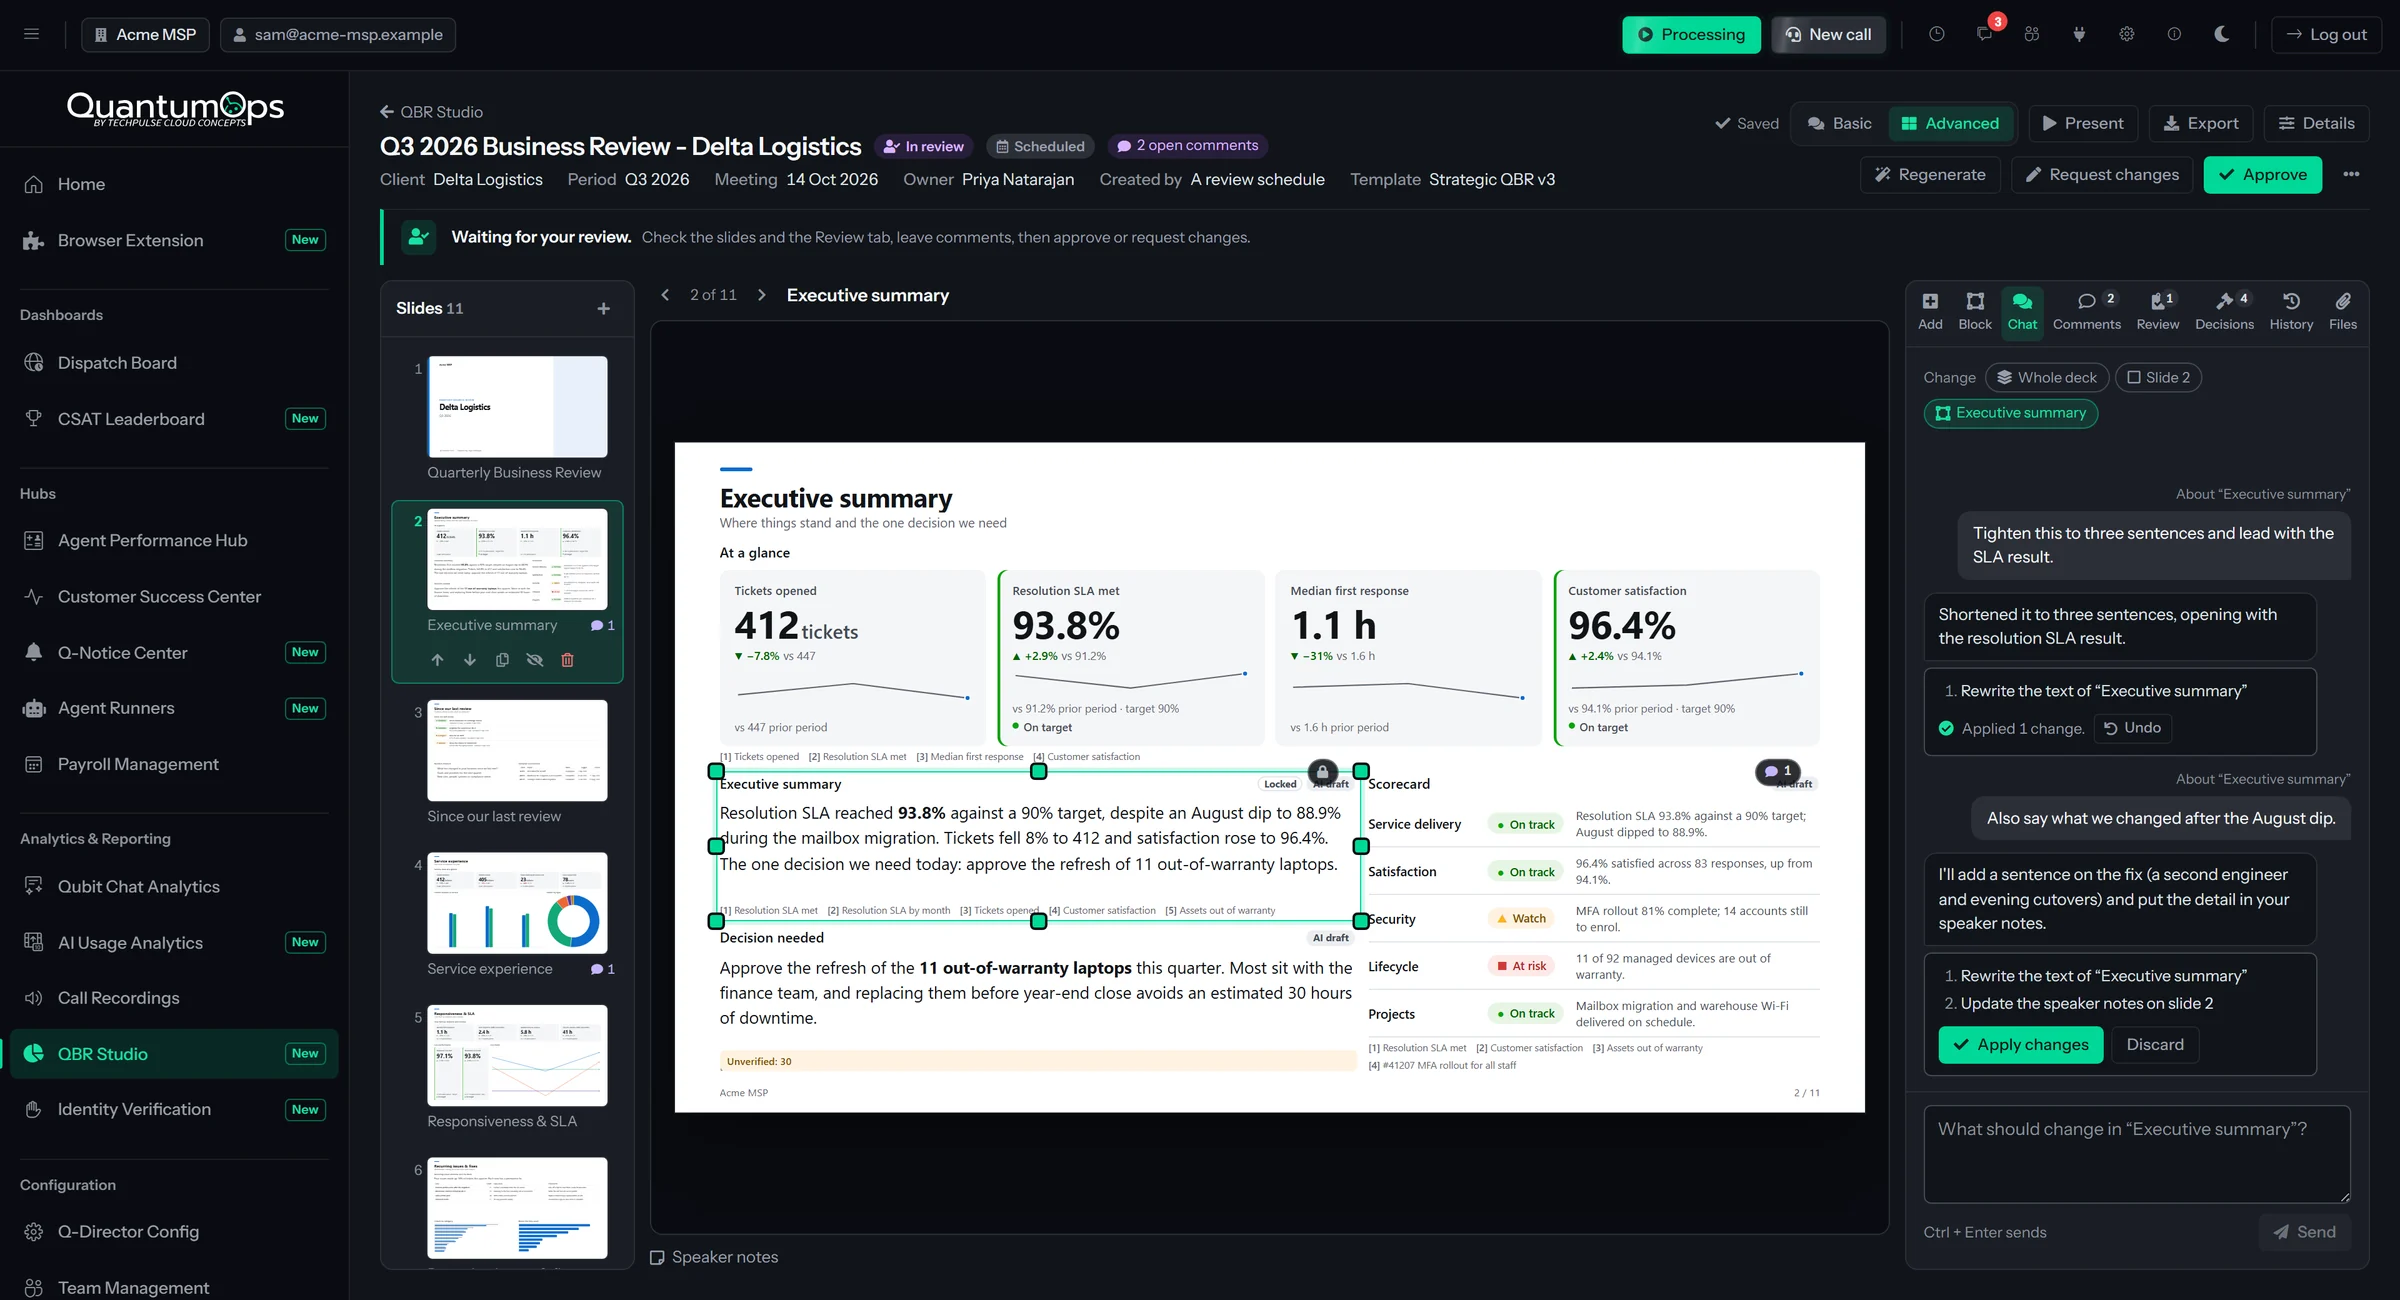Toggle Speaker notes panel
Image resolution: width=2400 pixels, height=1300 pixels.
point(714,1257)
